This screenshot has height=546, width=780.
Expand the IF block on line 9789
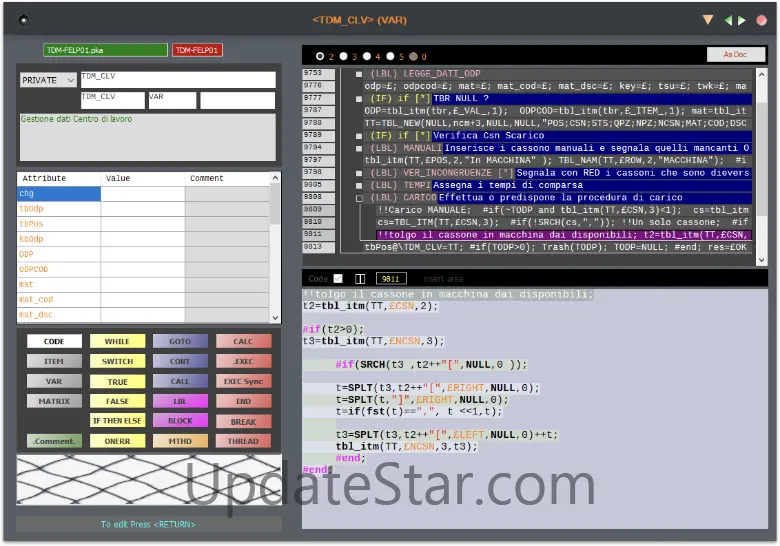pos(359,136)
